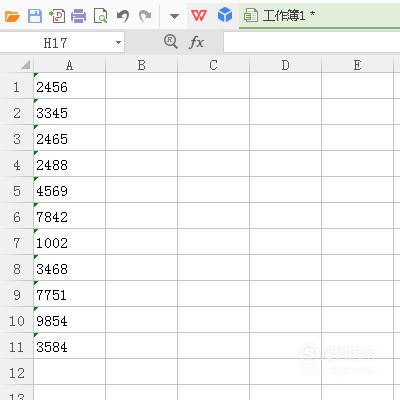Select cell containing 3584

(69, 347)
